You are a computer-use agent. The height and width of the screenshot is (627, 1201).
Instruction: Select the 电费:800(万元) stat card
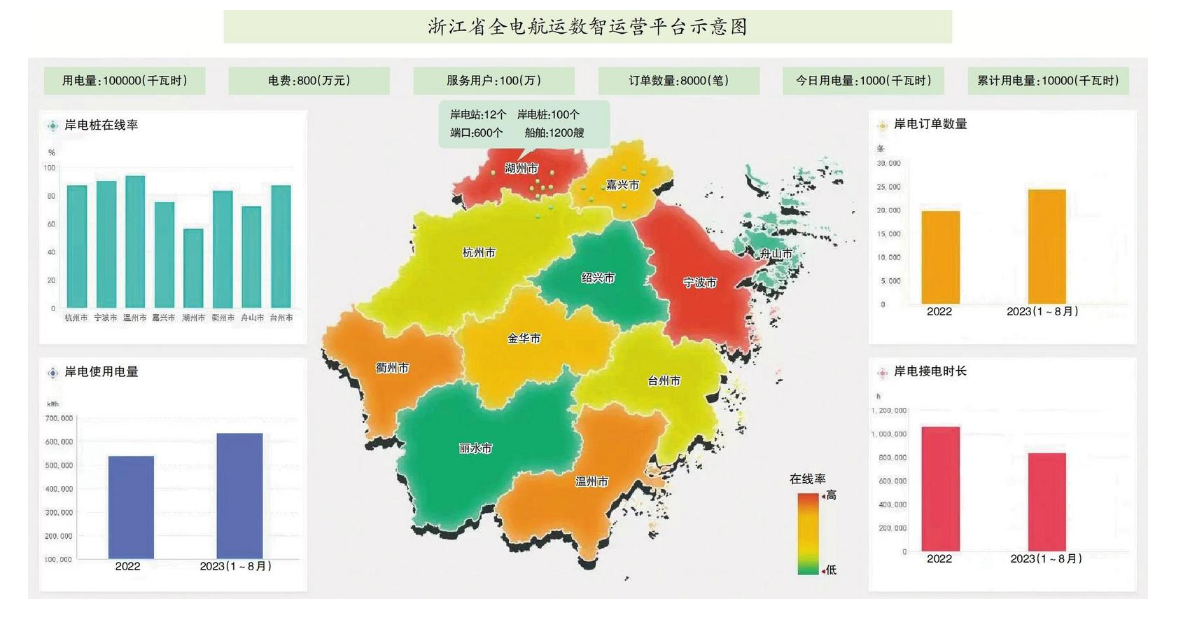(x=309, y=81)
